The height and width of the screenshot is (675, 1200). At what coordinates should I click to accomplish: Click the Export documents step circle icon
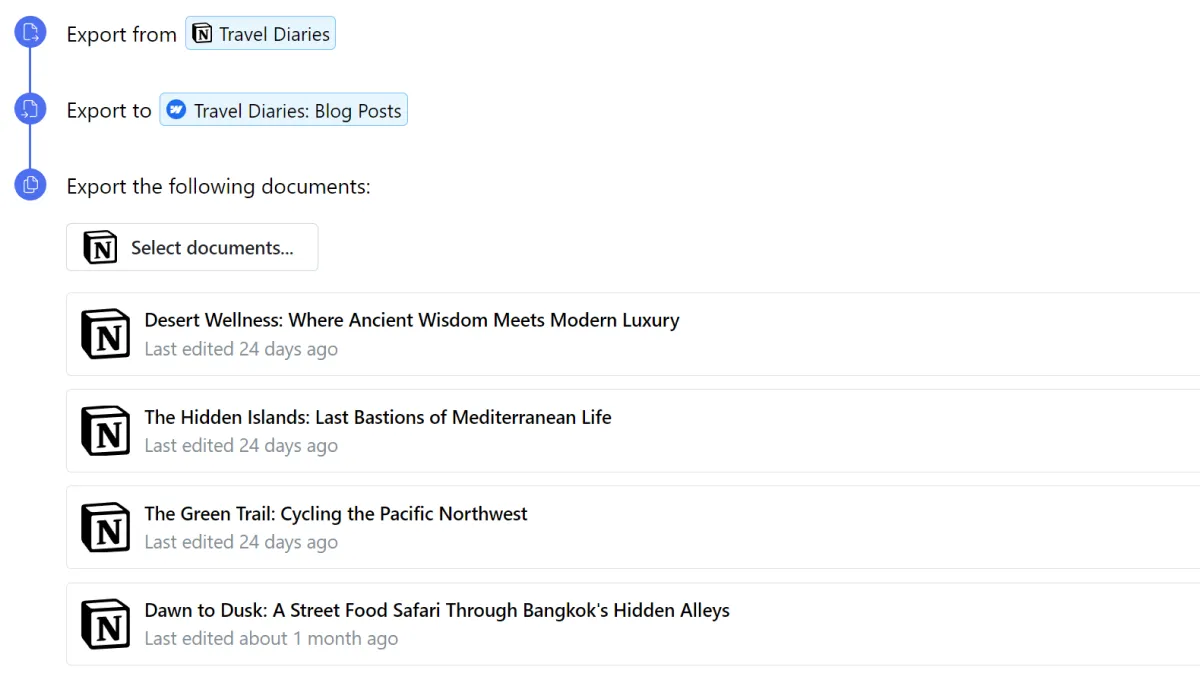pos(30,184)
